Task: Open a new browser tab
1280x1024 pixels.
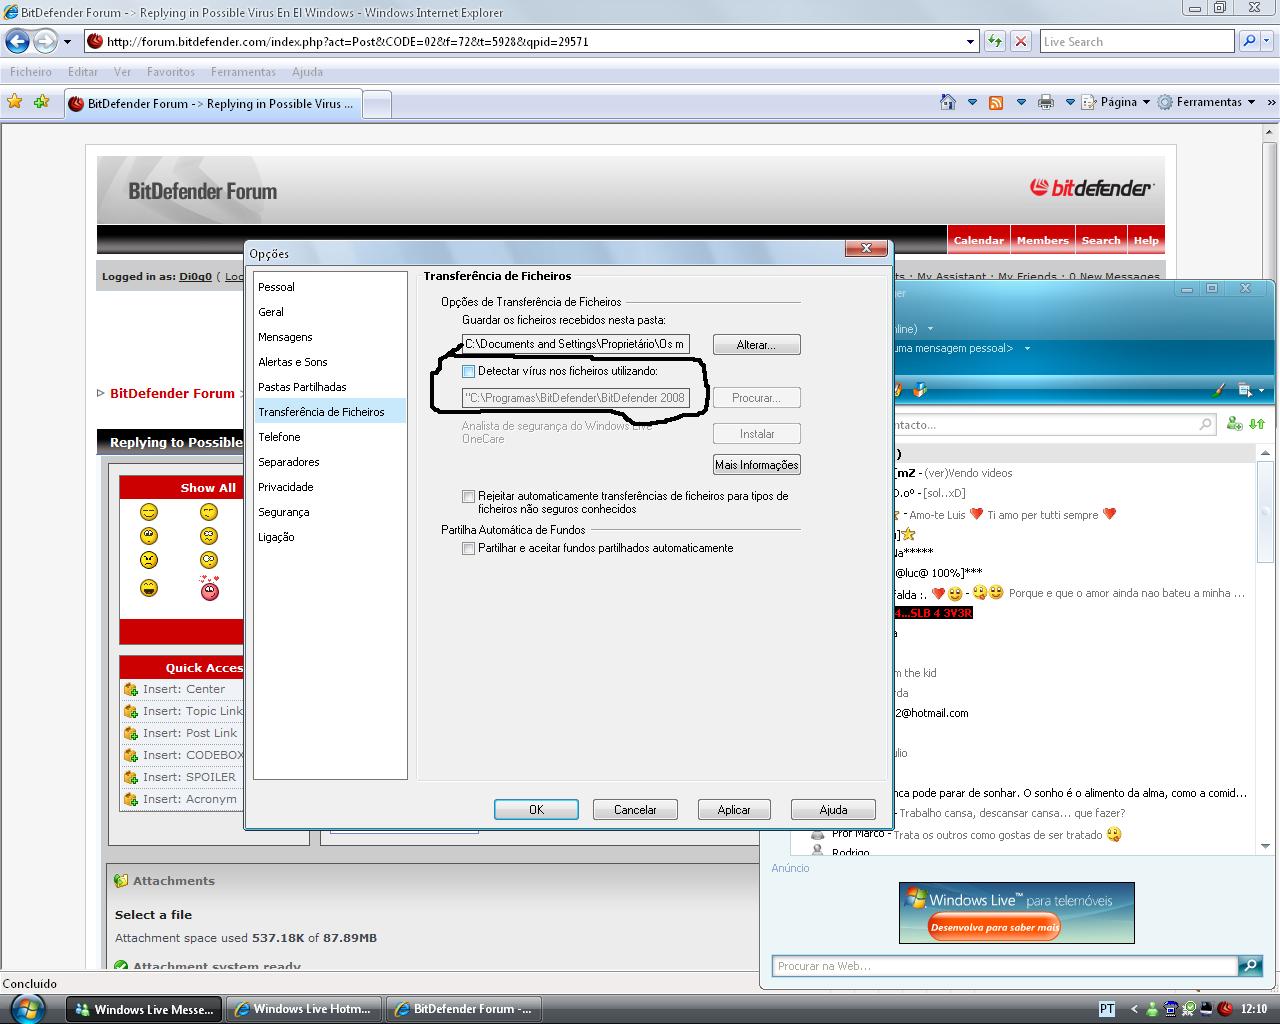Action: tap(377, 104)
